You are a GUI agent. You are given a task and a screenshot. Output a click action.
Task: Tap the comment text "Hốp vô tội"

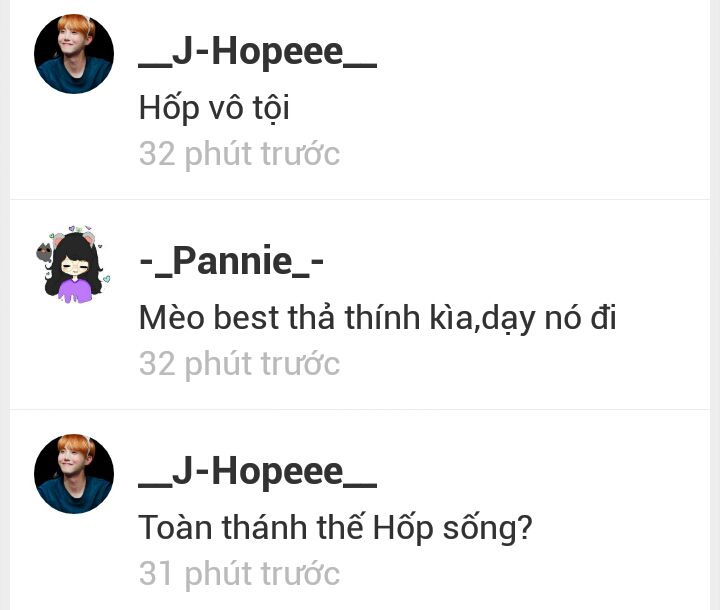point(214,108)
